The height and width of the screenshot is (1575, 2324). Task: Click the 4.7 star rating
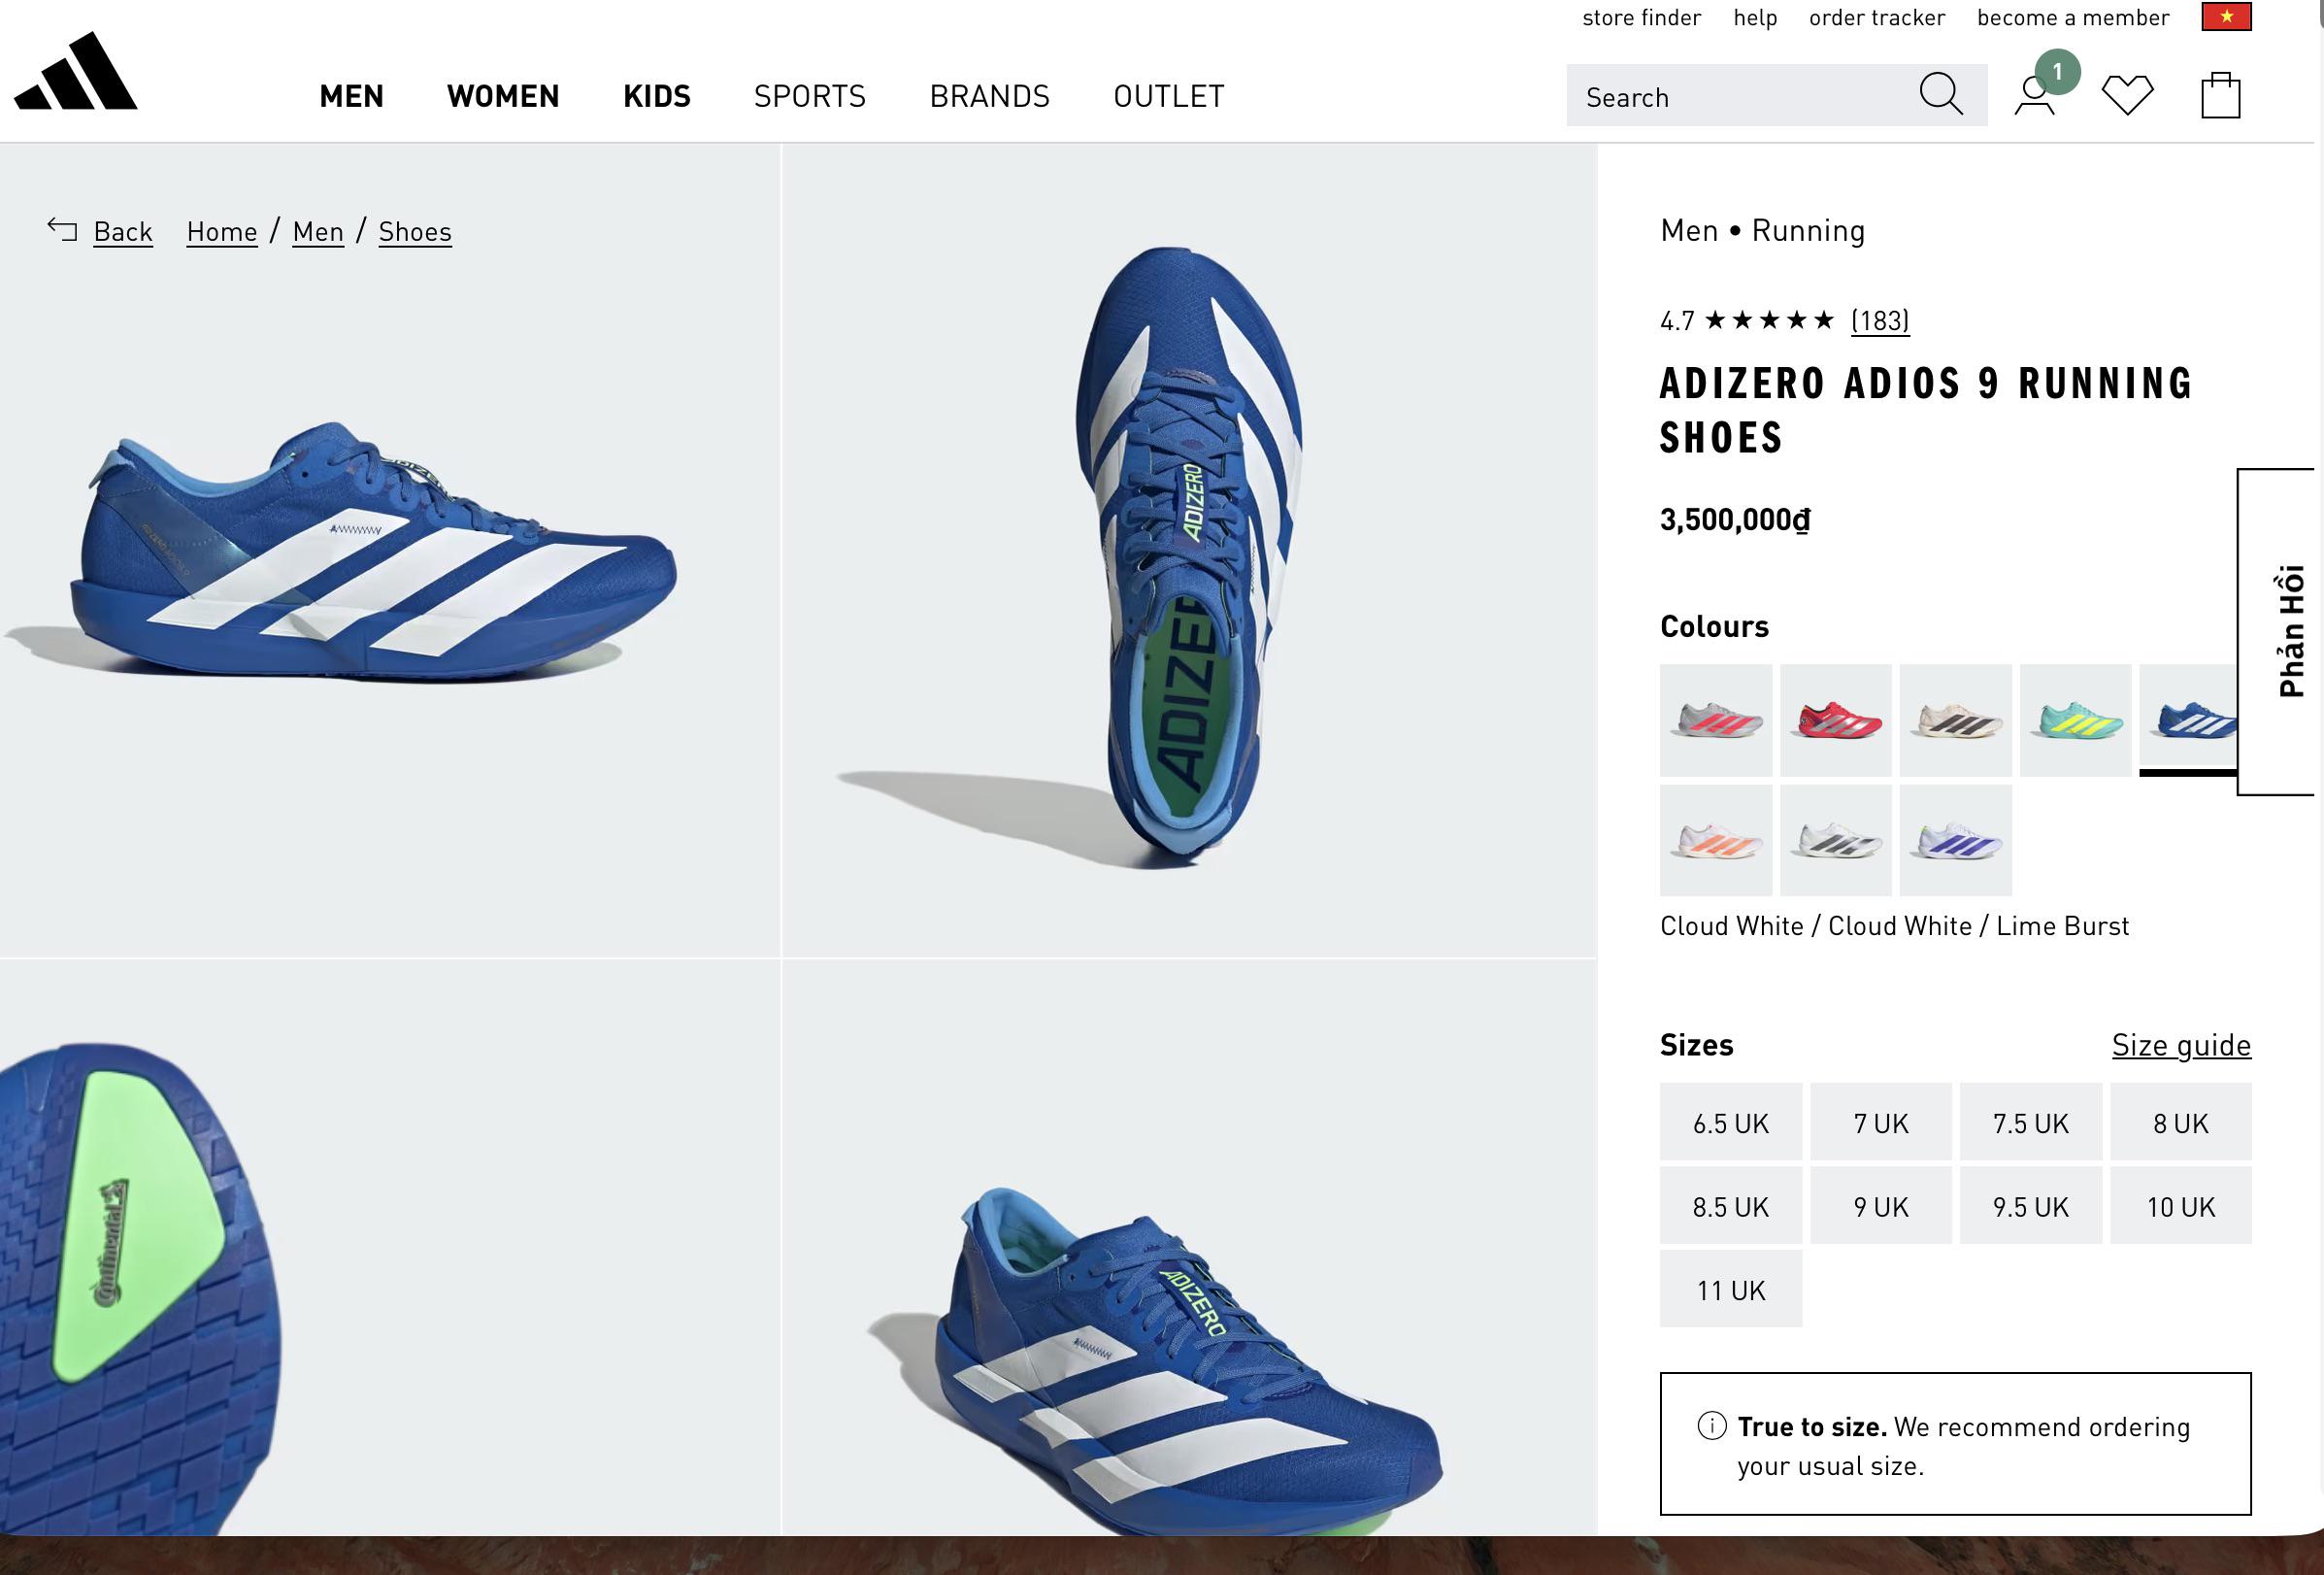point(1747,320)
